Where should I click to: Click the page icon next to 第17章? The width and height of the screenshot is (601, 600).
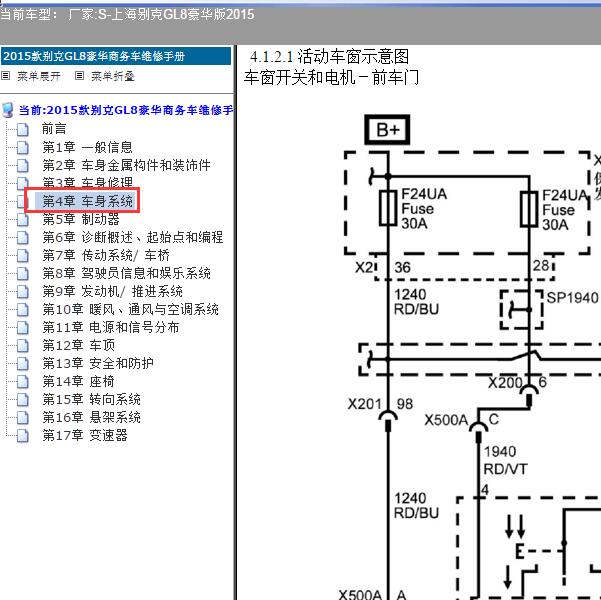click(23, 436)
